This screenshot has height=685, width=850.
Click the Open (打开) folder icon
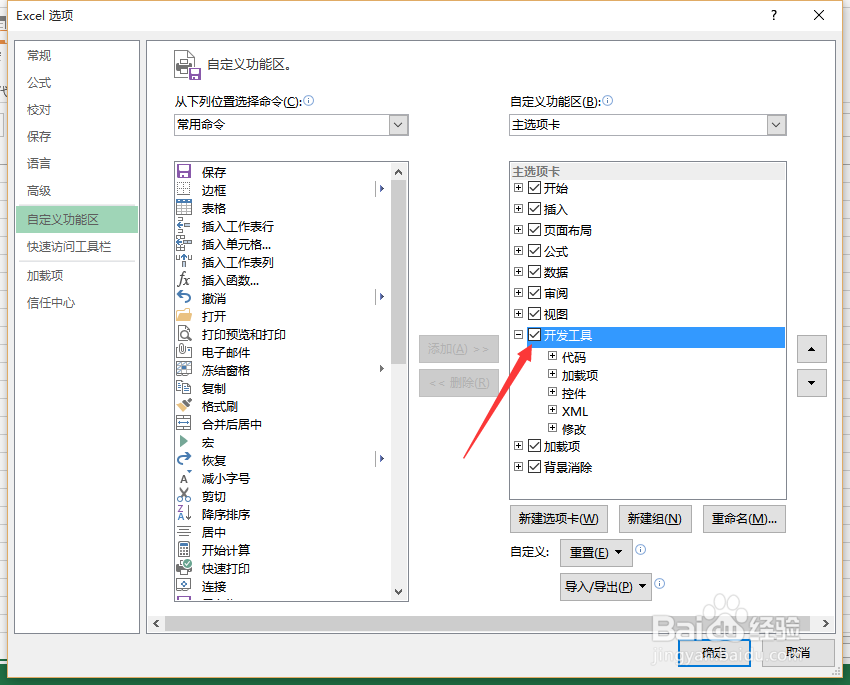(x=184, y=315)
